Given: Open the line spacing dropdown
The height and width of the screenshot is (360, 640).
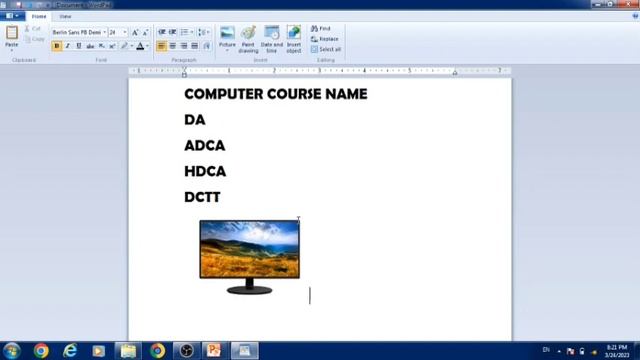Looking at the screenshot, I should [203, 32].
